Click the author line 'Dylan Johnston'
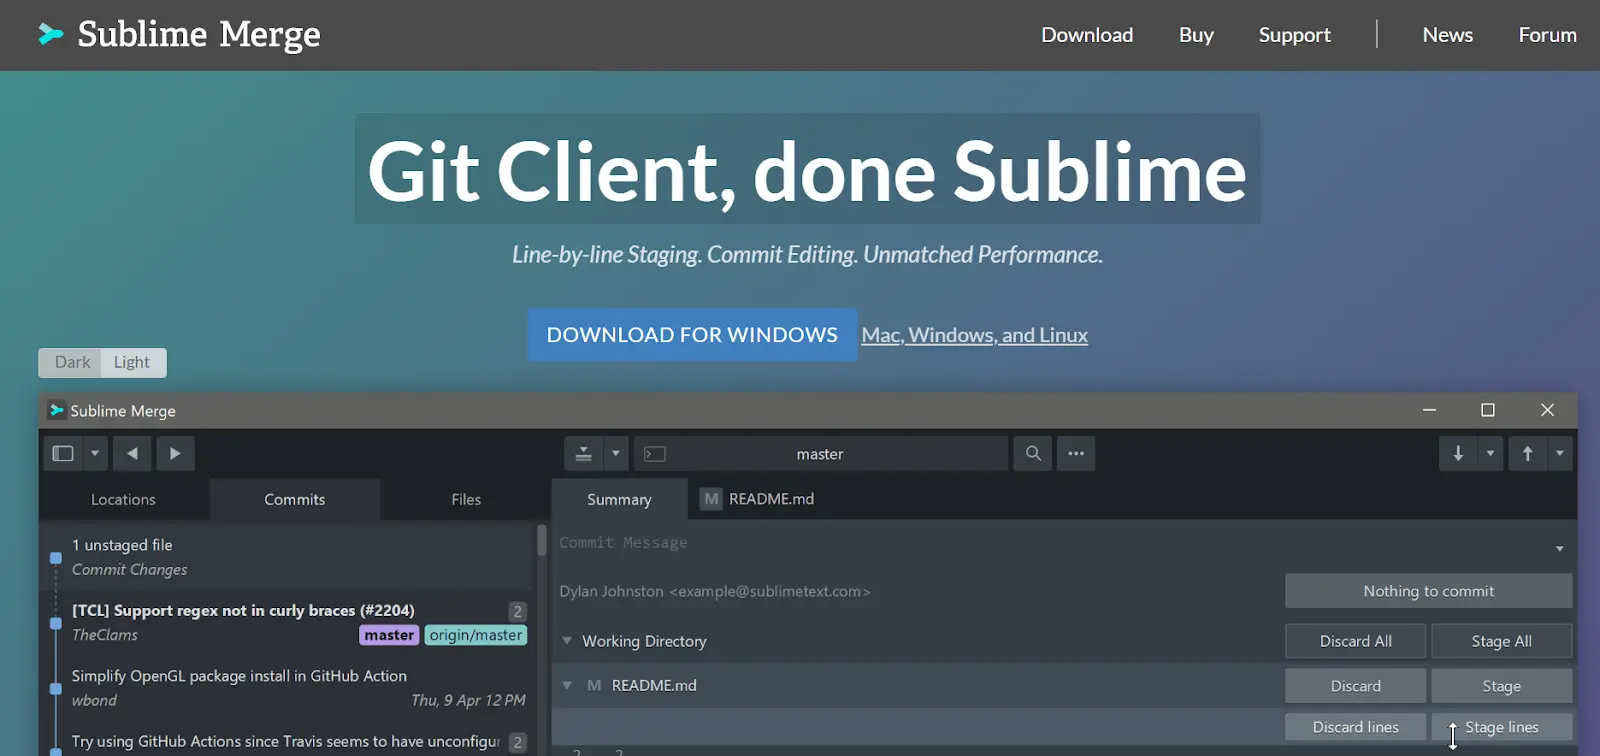1600x756 pixels. (x=715, y=591)
